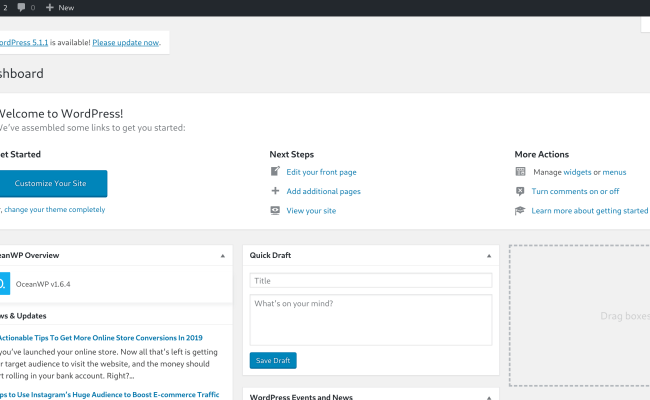Click the Save Draft button
Image resolution: width=650 pixels, height=400 pixels.
[273, 360]
